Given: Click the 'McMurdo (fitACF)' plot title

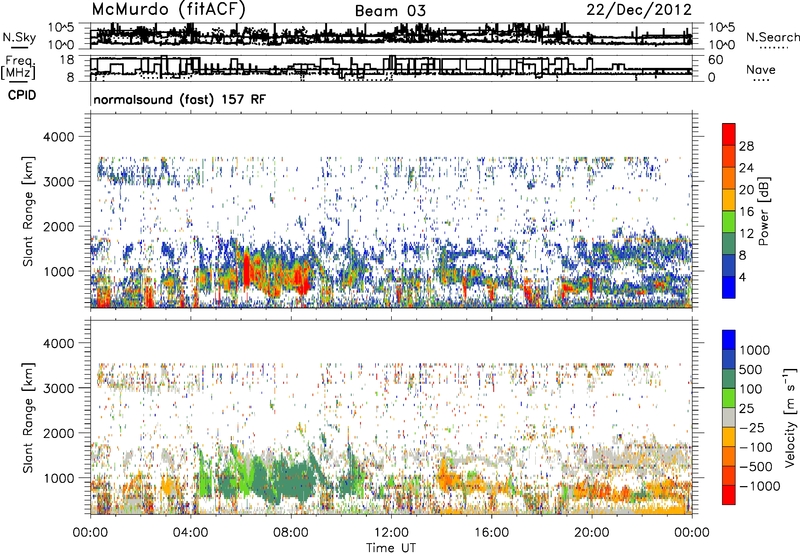Looking at the screenshot, I should (168, 9).
